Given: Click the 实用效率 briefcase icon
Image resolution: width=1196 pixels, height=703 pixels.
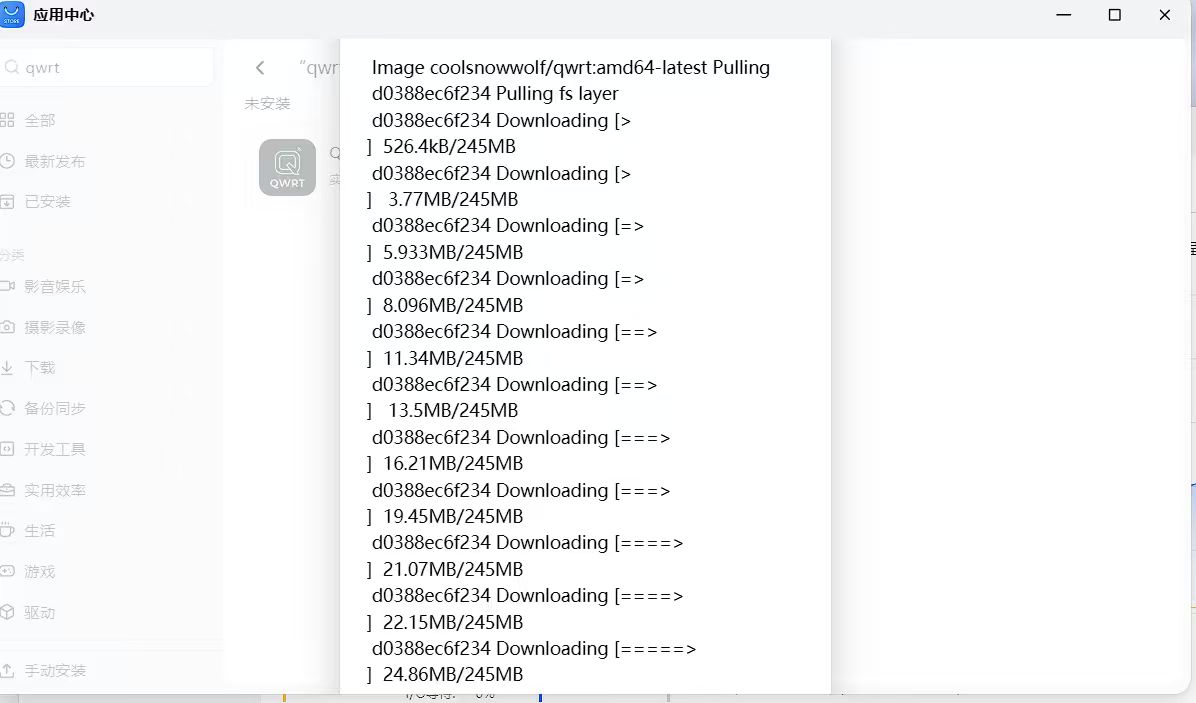Looking at the screenshot, I should coord(8,490).
